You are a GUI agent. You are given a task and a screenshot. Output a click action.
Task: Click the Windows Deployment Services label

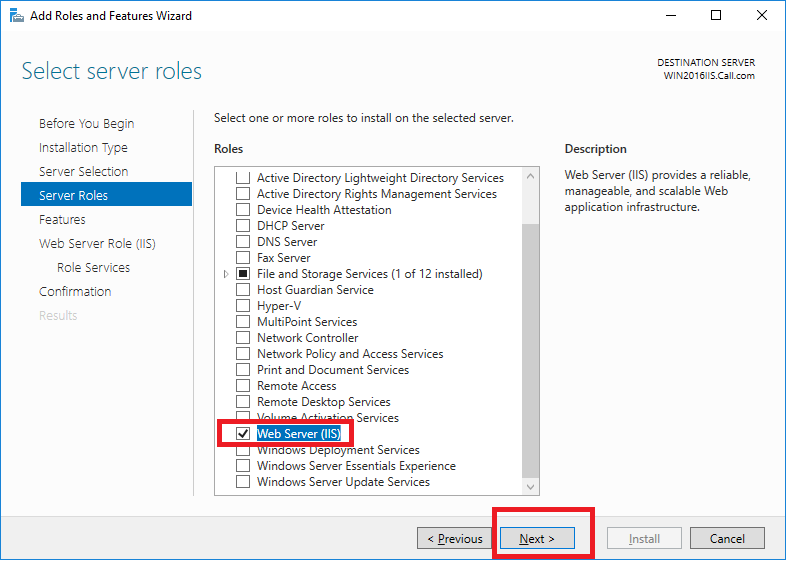(x=338, y=450)
